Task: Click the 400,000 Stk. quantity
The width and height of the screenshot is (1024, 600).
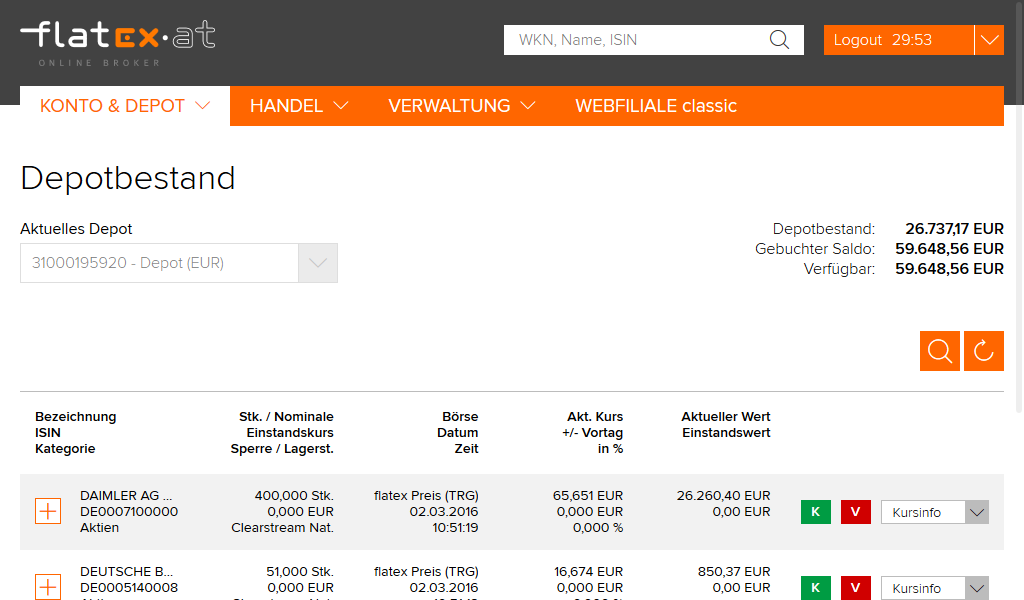Action: pos(294,496)
